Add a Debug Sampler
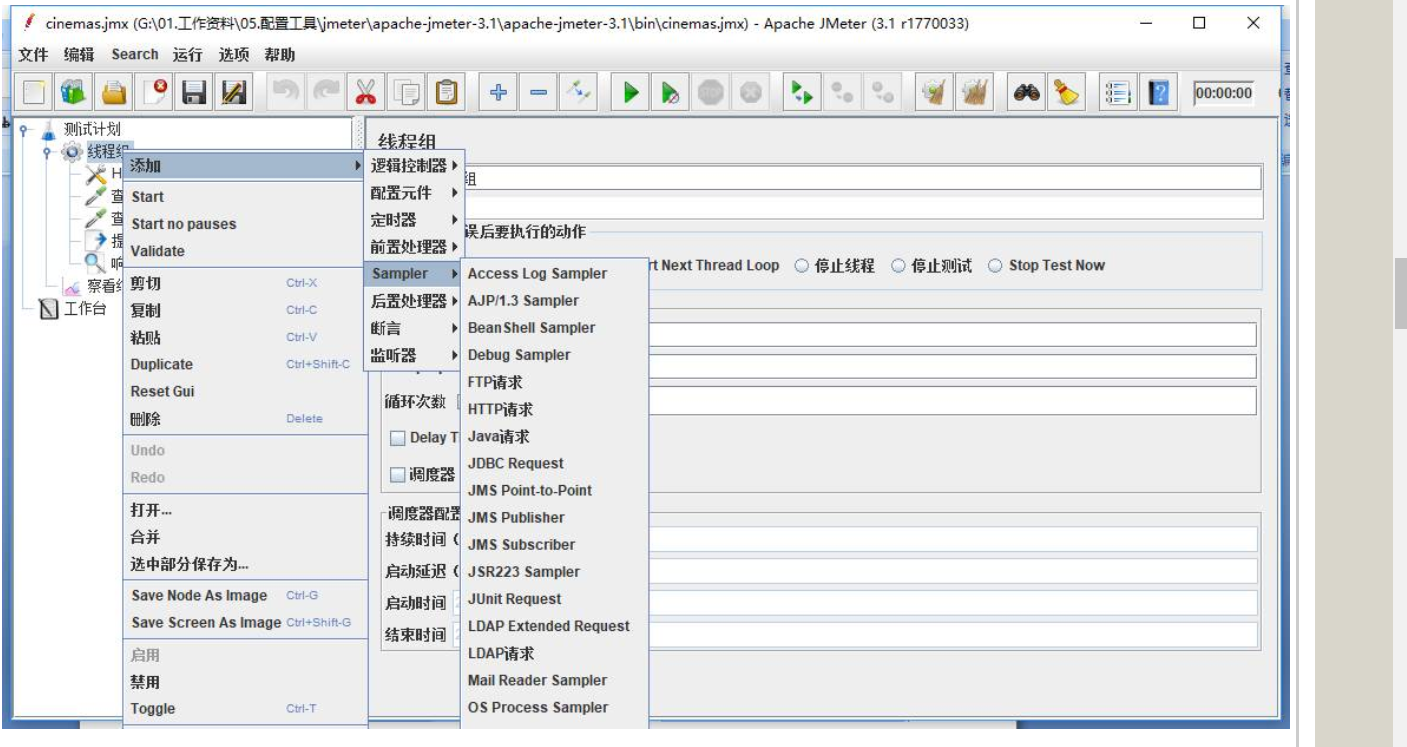The width and height of the screenshot is (1407, 747). [x=554, y=355]
